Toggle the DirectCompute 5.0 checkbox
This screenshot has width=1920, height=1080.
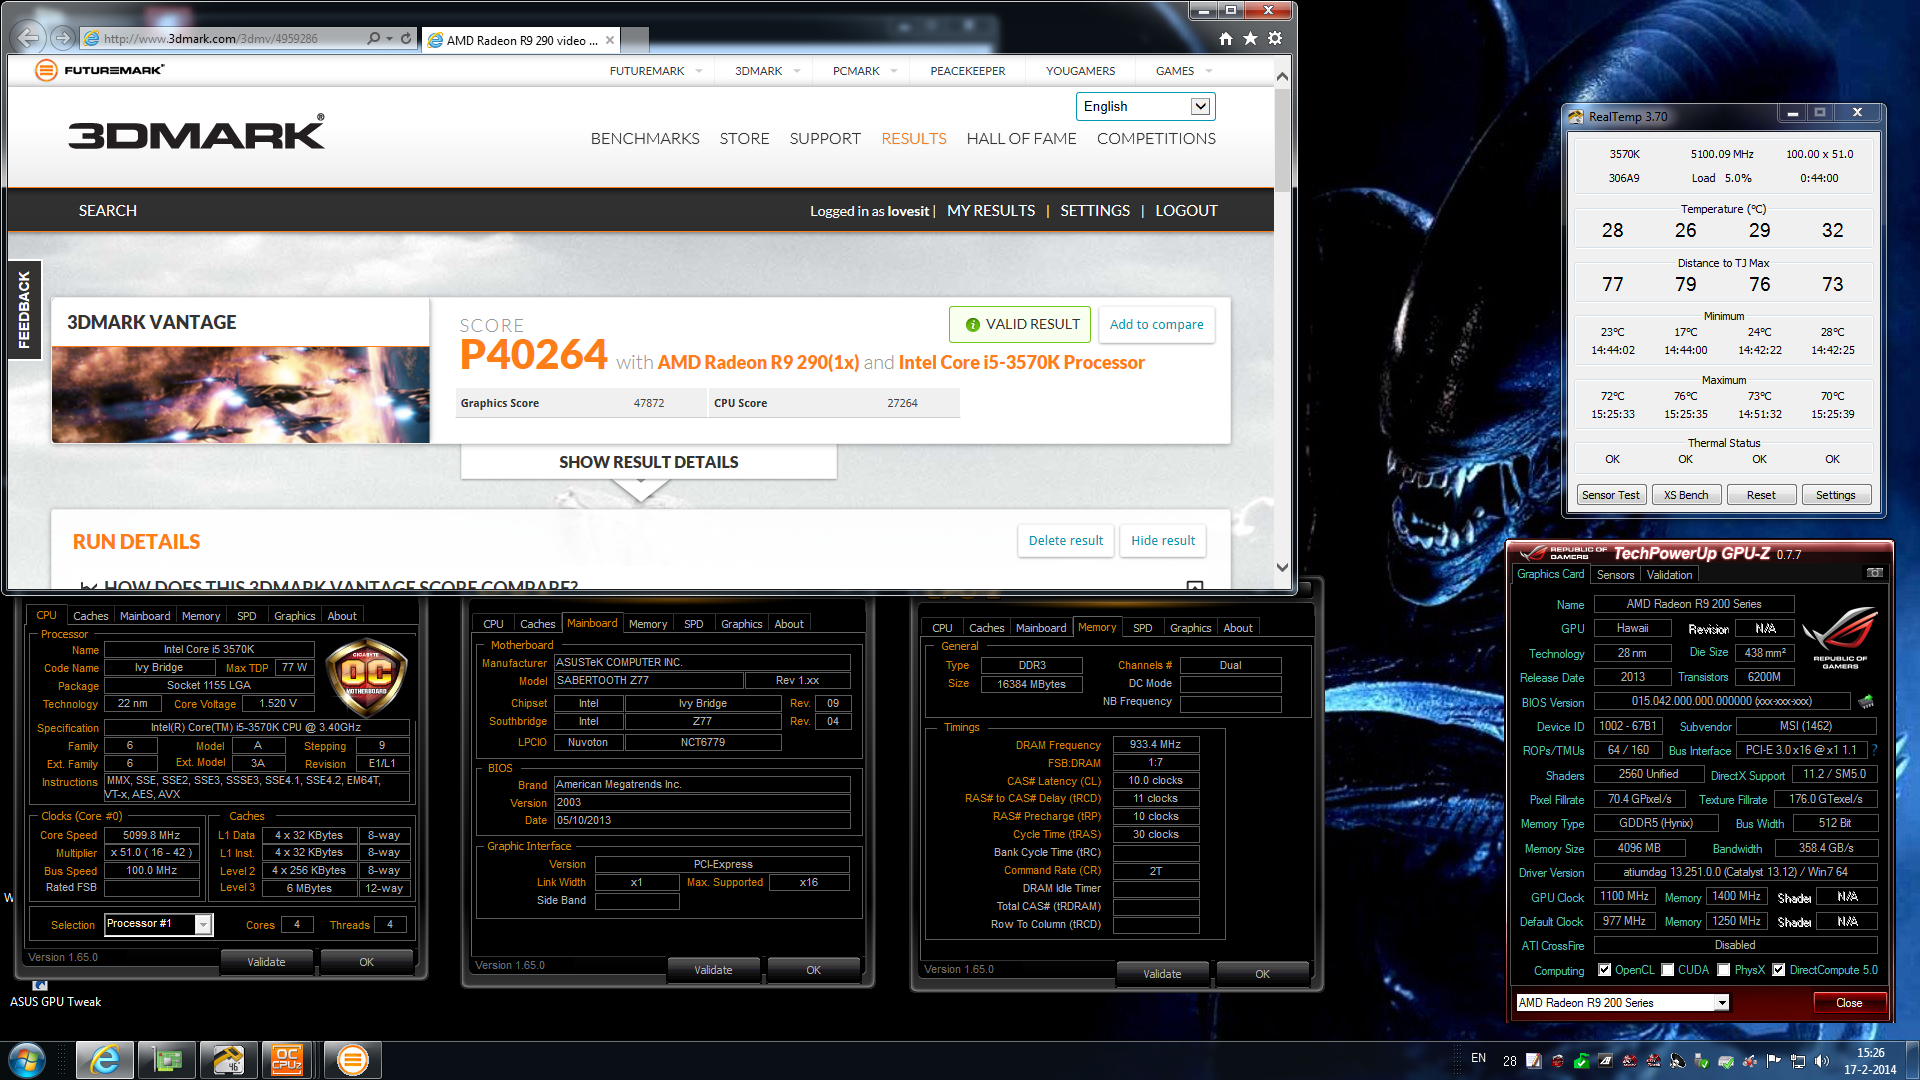coord(1779,970)
